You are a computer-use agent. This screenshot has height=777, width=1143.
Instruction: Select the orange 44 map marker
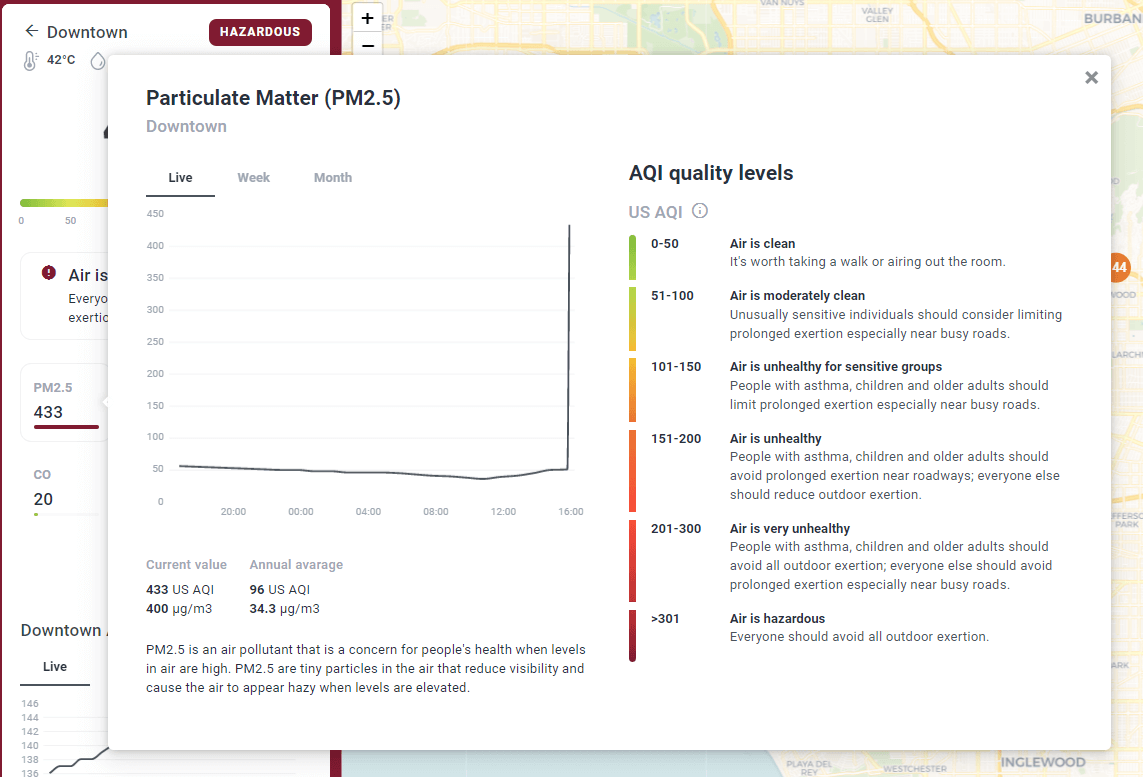click(1119, 267)
